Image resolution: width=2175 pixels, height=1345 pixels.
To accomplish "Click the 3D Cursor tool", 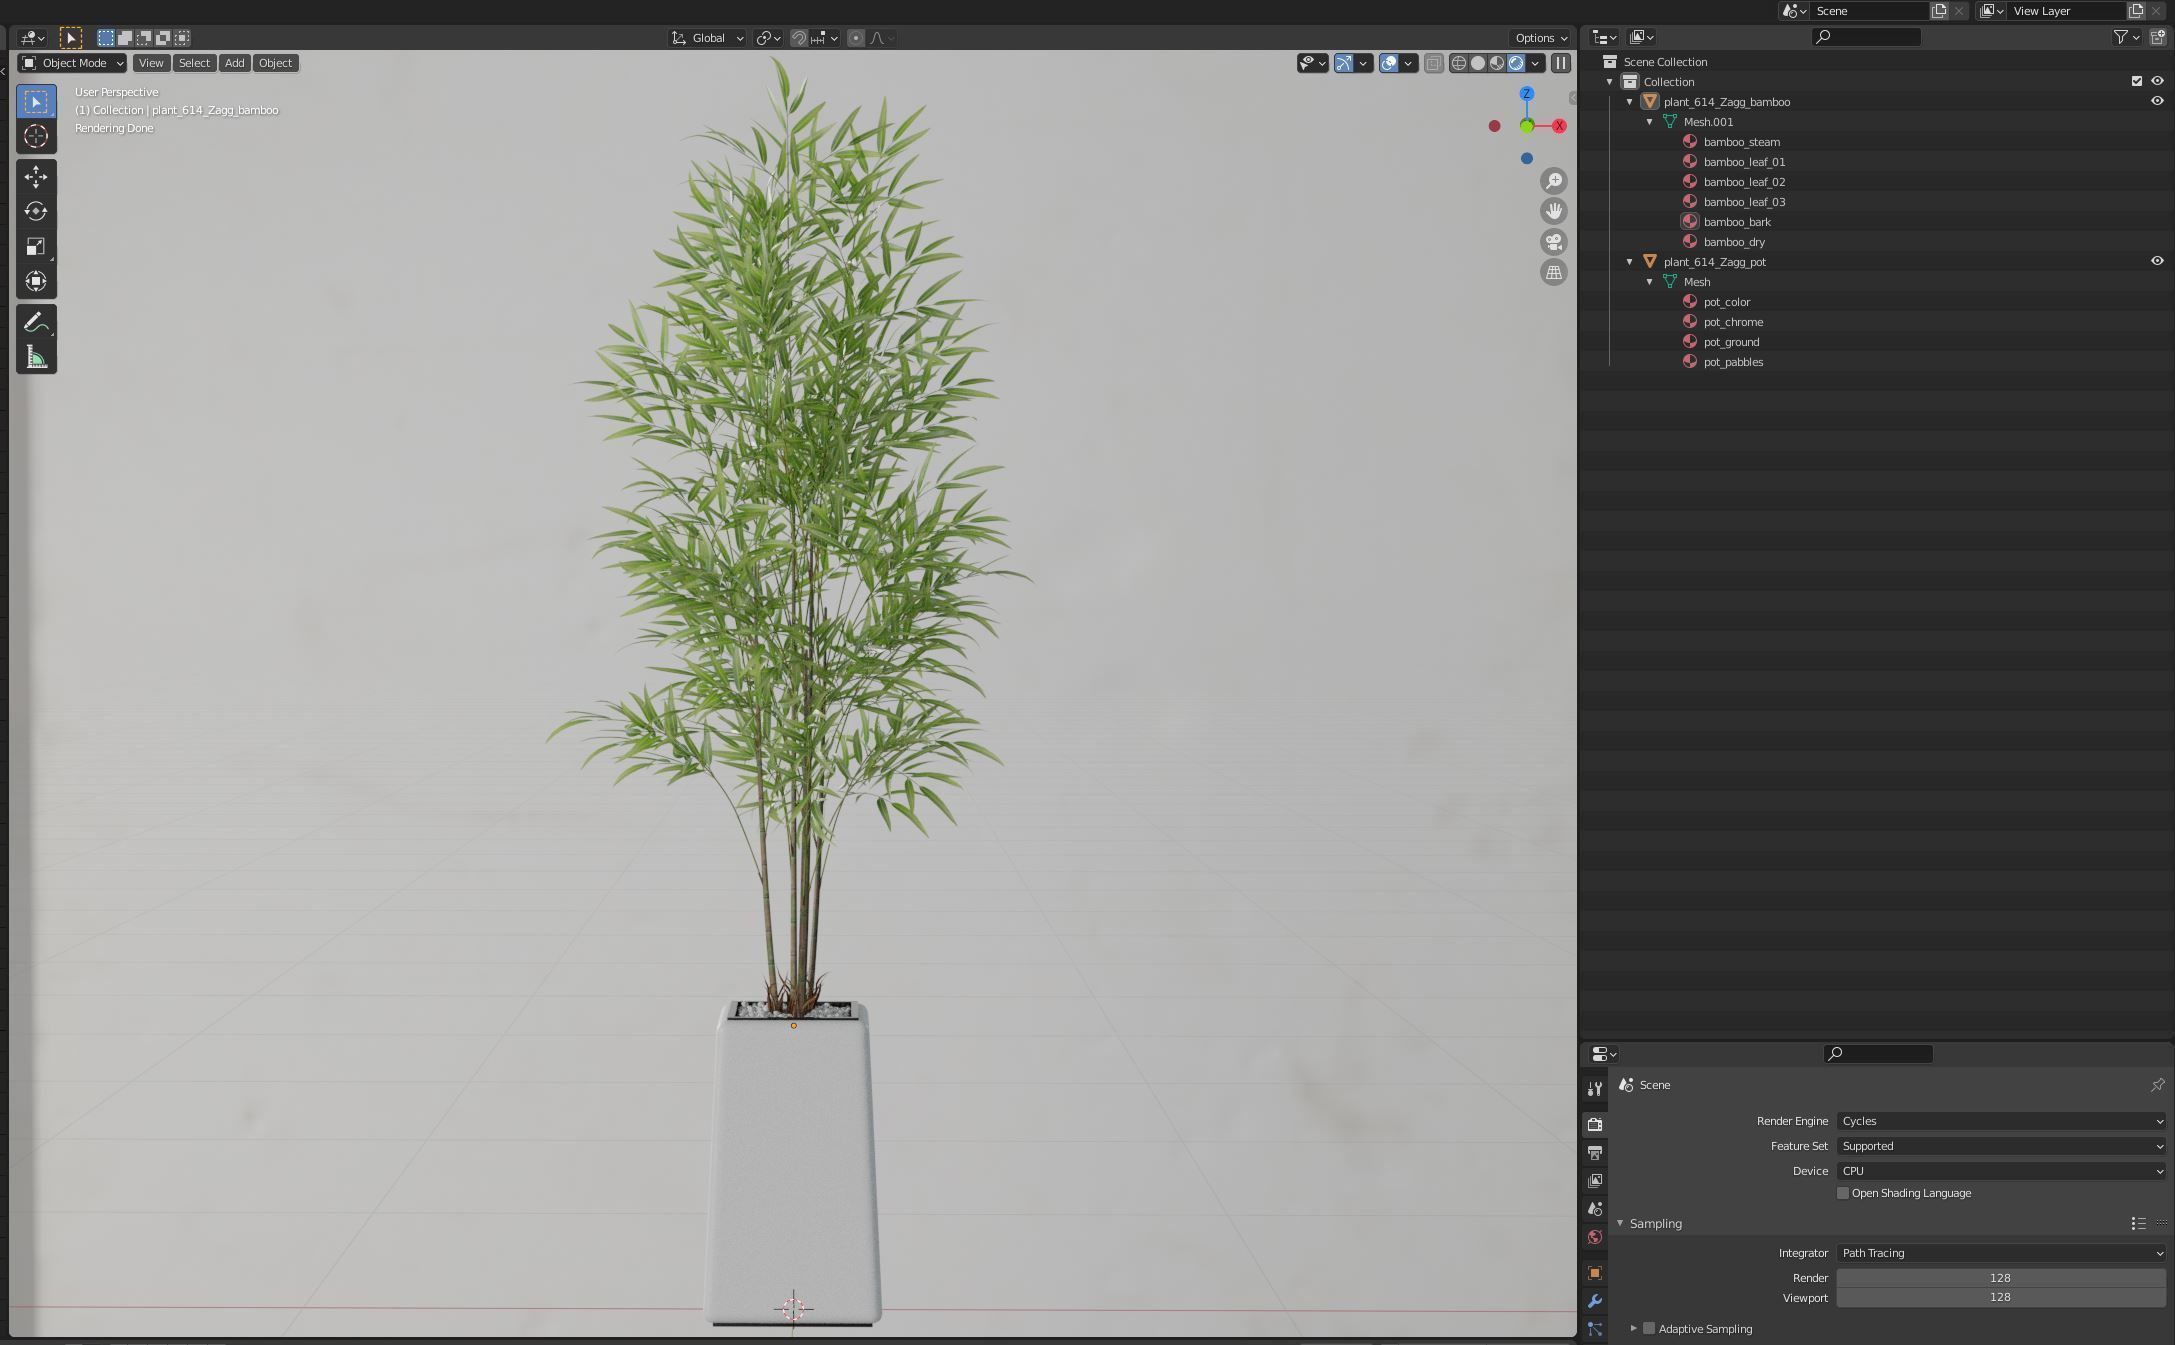I will pyautogui.click(x=36, y=136).
